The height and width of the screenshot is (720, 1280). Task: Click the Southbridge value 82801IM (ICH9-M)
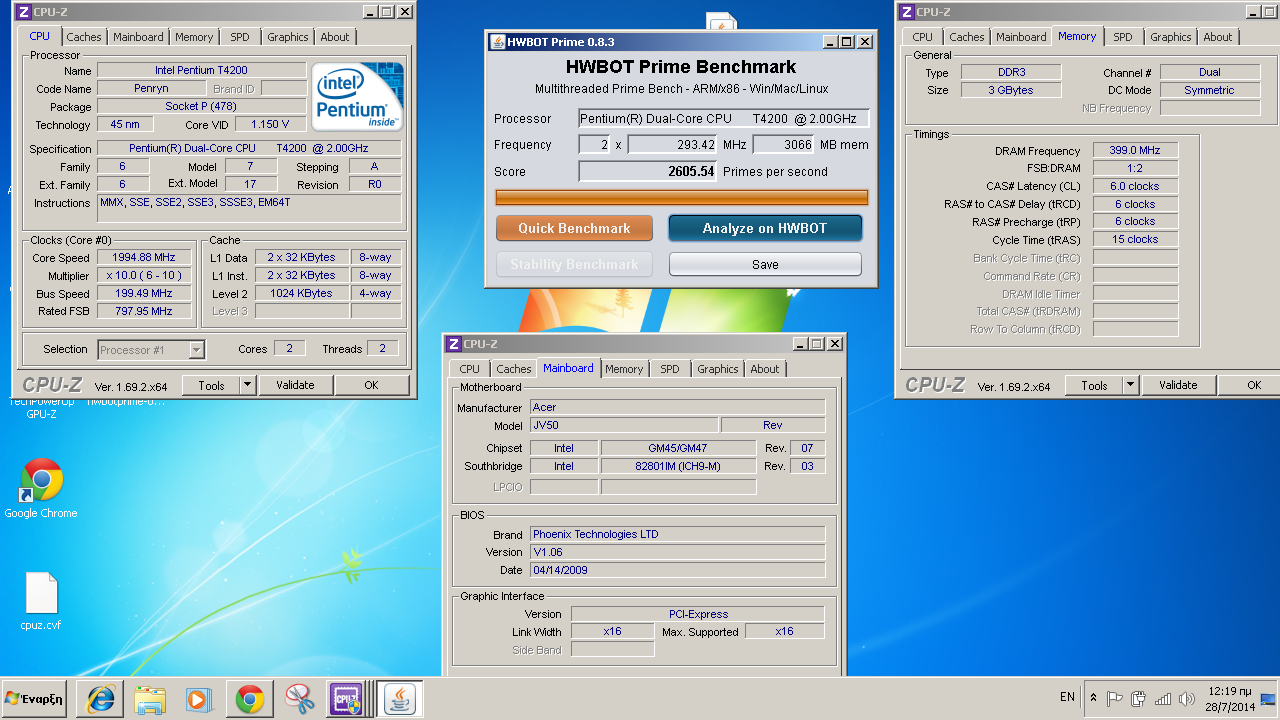678,467
